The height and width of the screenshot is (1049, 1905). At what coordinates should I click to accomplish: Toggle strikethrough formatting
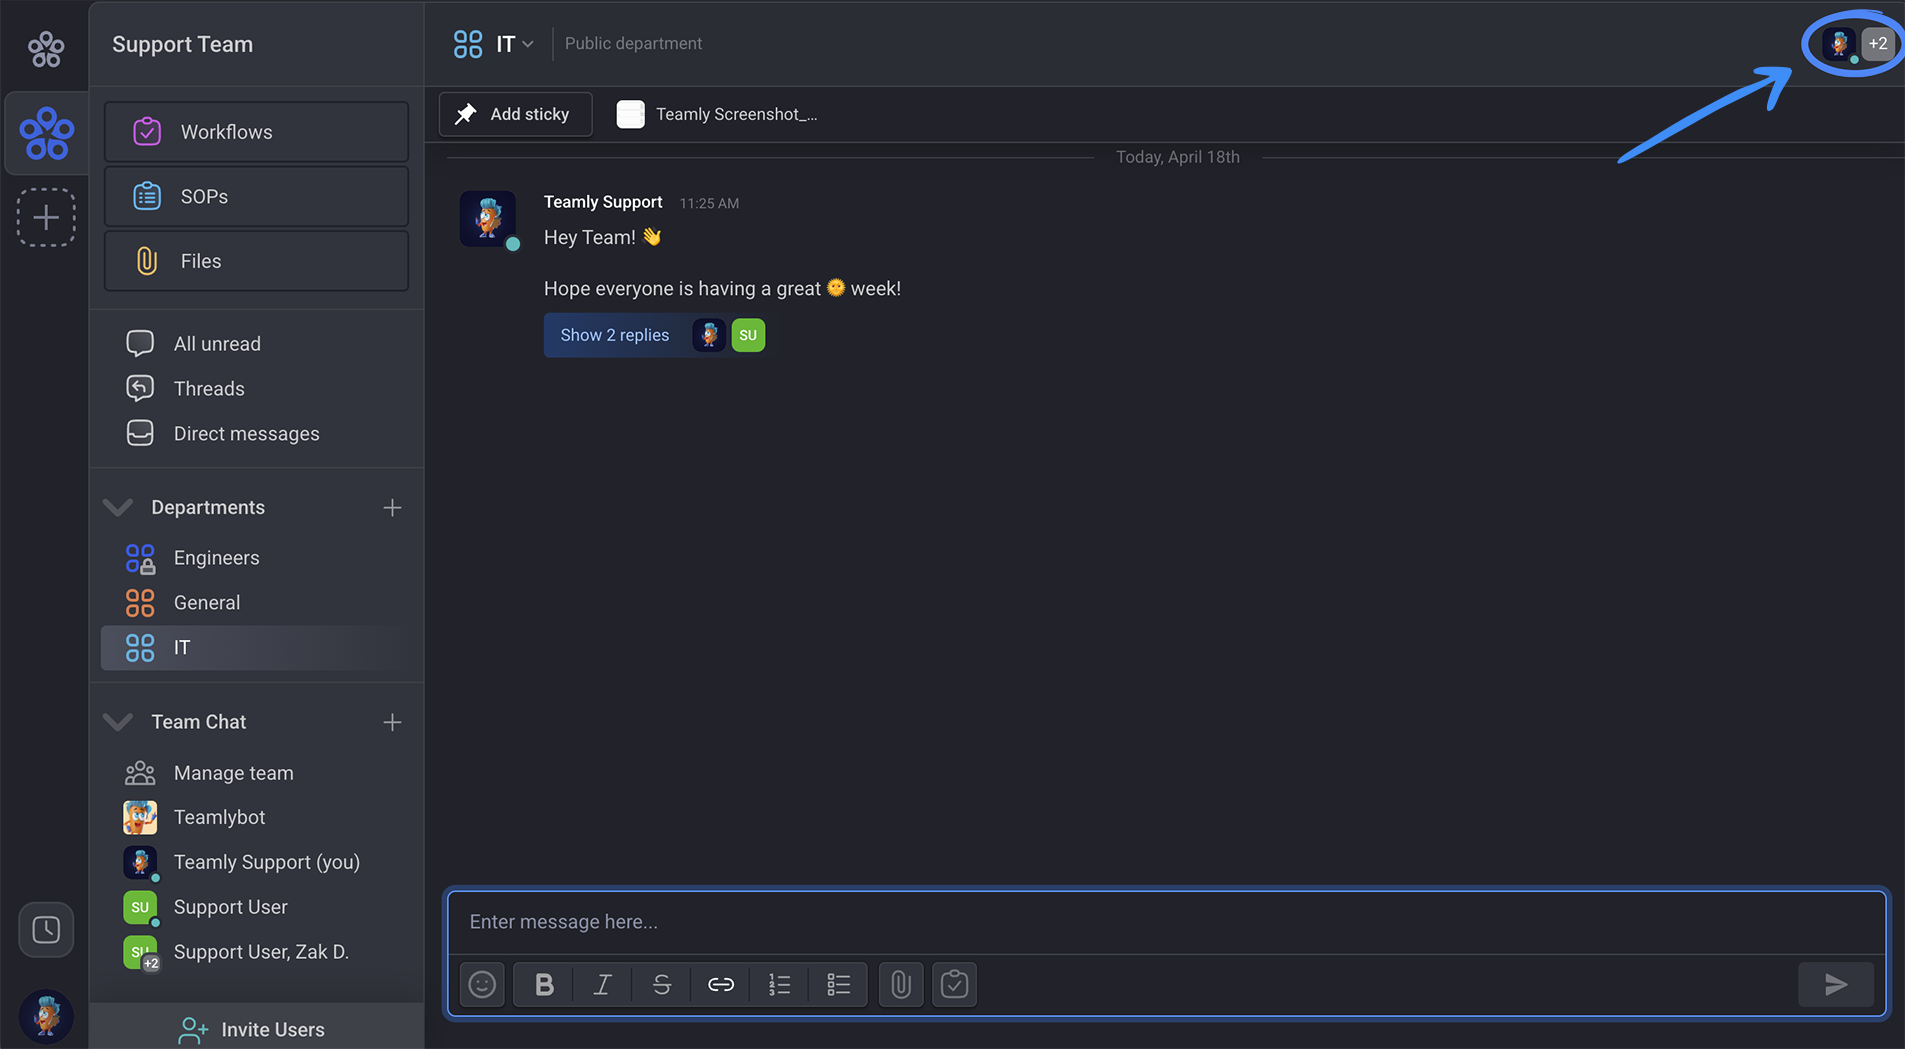click(661, 985)
